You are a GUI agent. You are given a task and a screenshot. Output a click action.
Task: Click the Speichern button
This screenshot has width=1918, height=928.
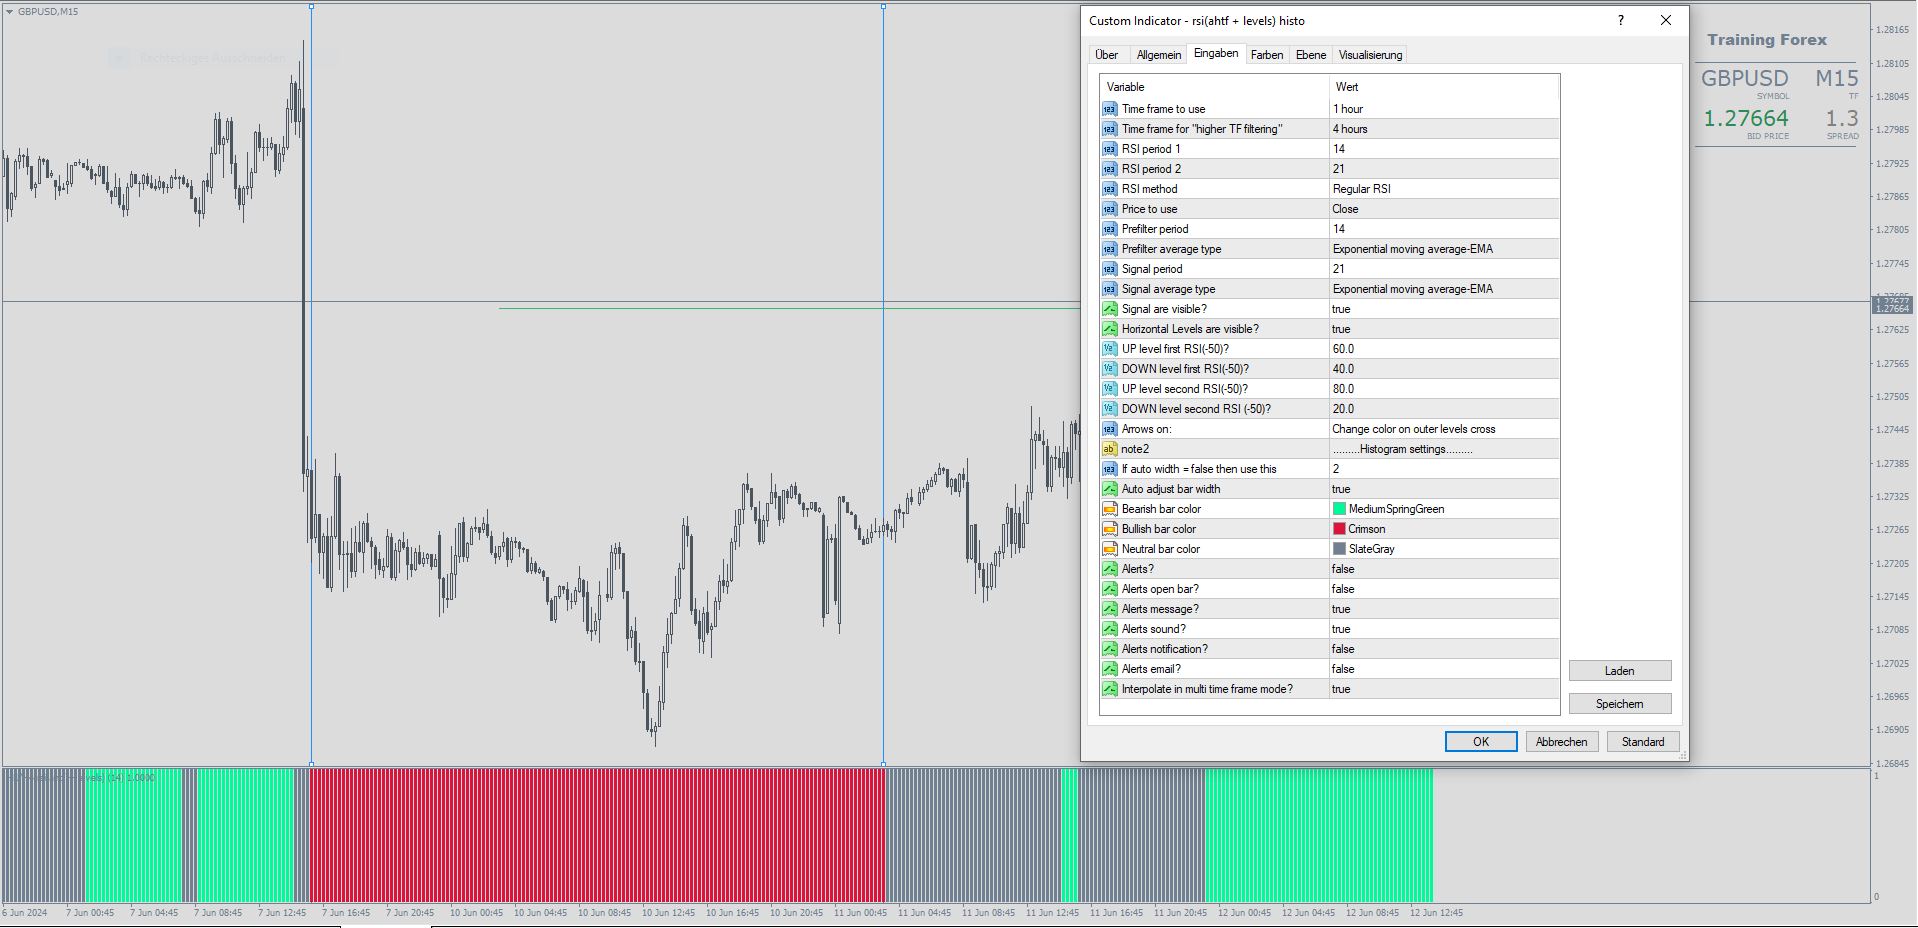click(1620, 704)
